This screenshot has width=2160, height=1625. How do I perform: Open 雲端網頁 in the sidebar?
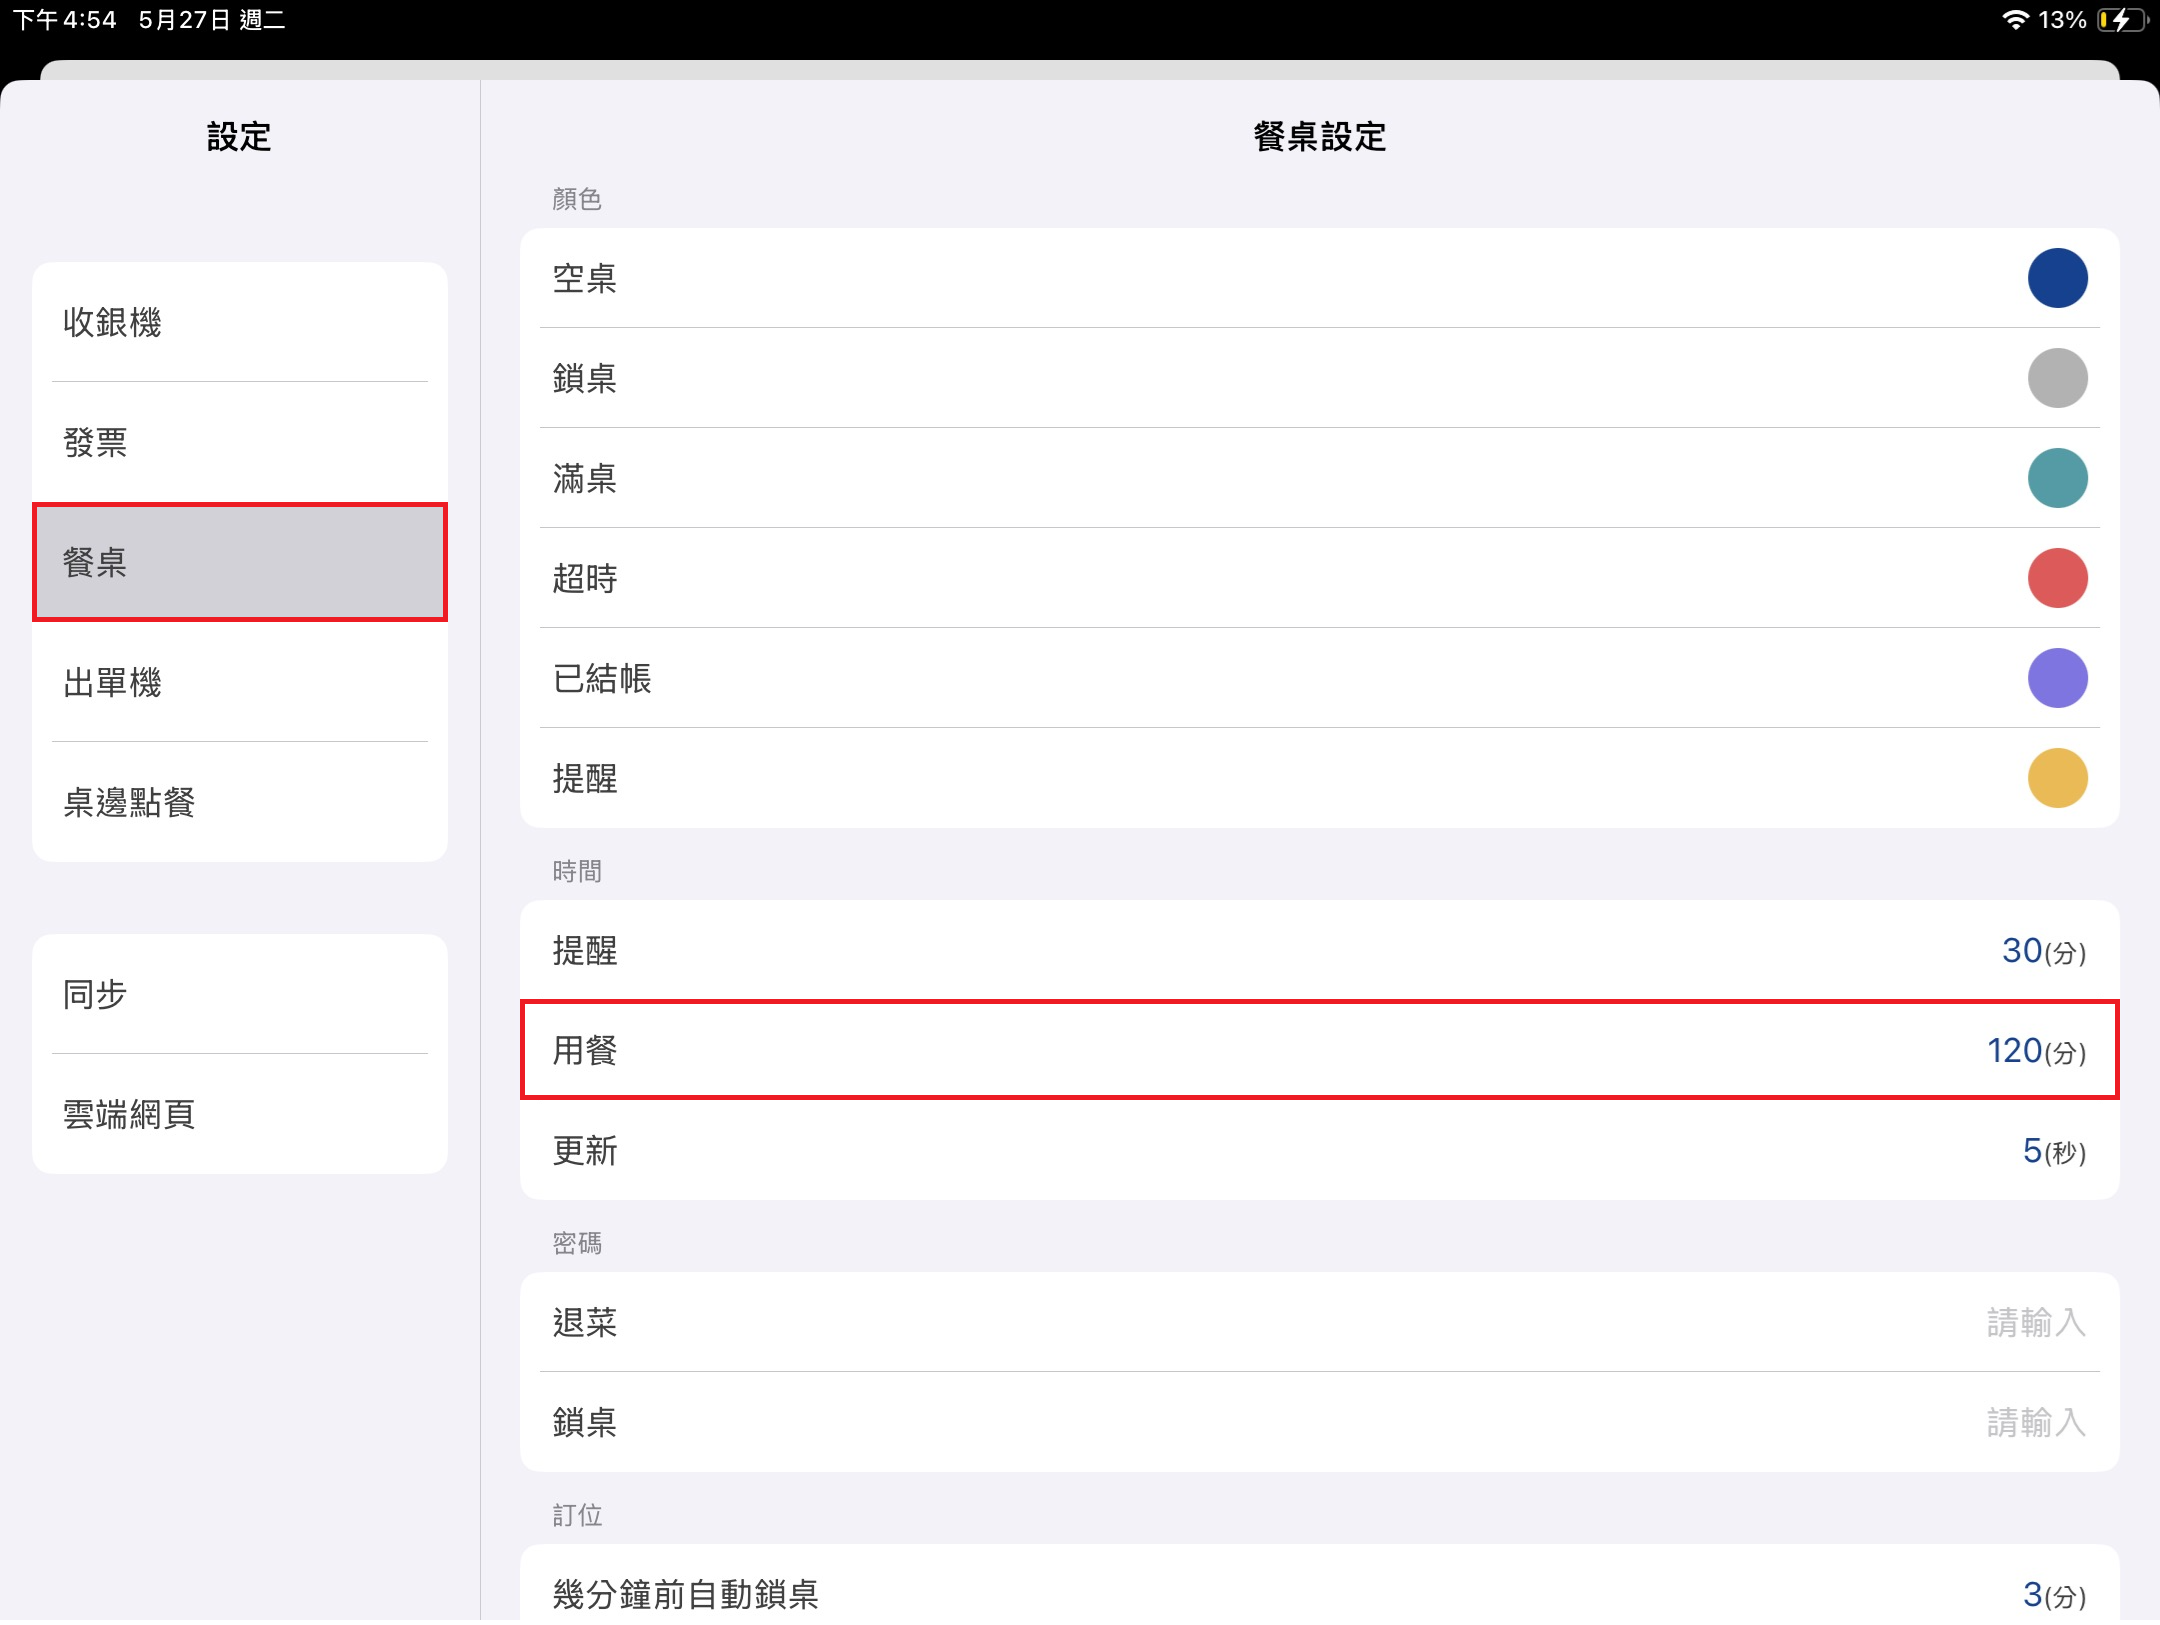(240, 1114)
